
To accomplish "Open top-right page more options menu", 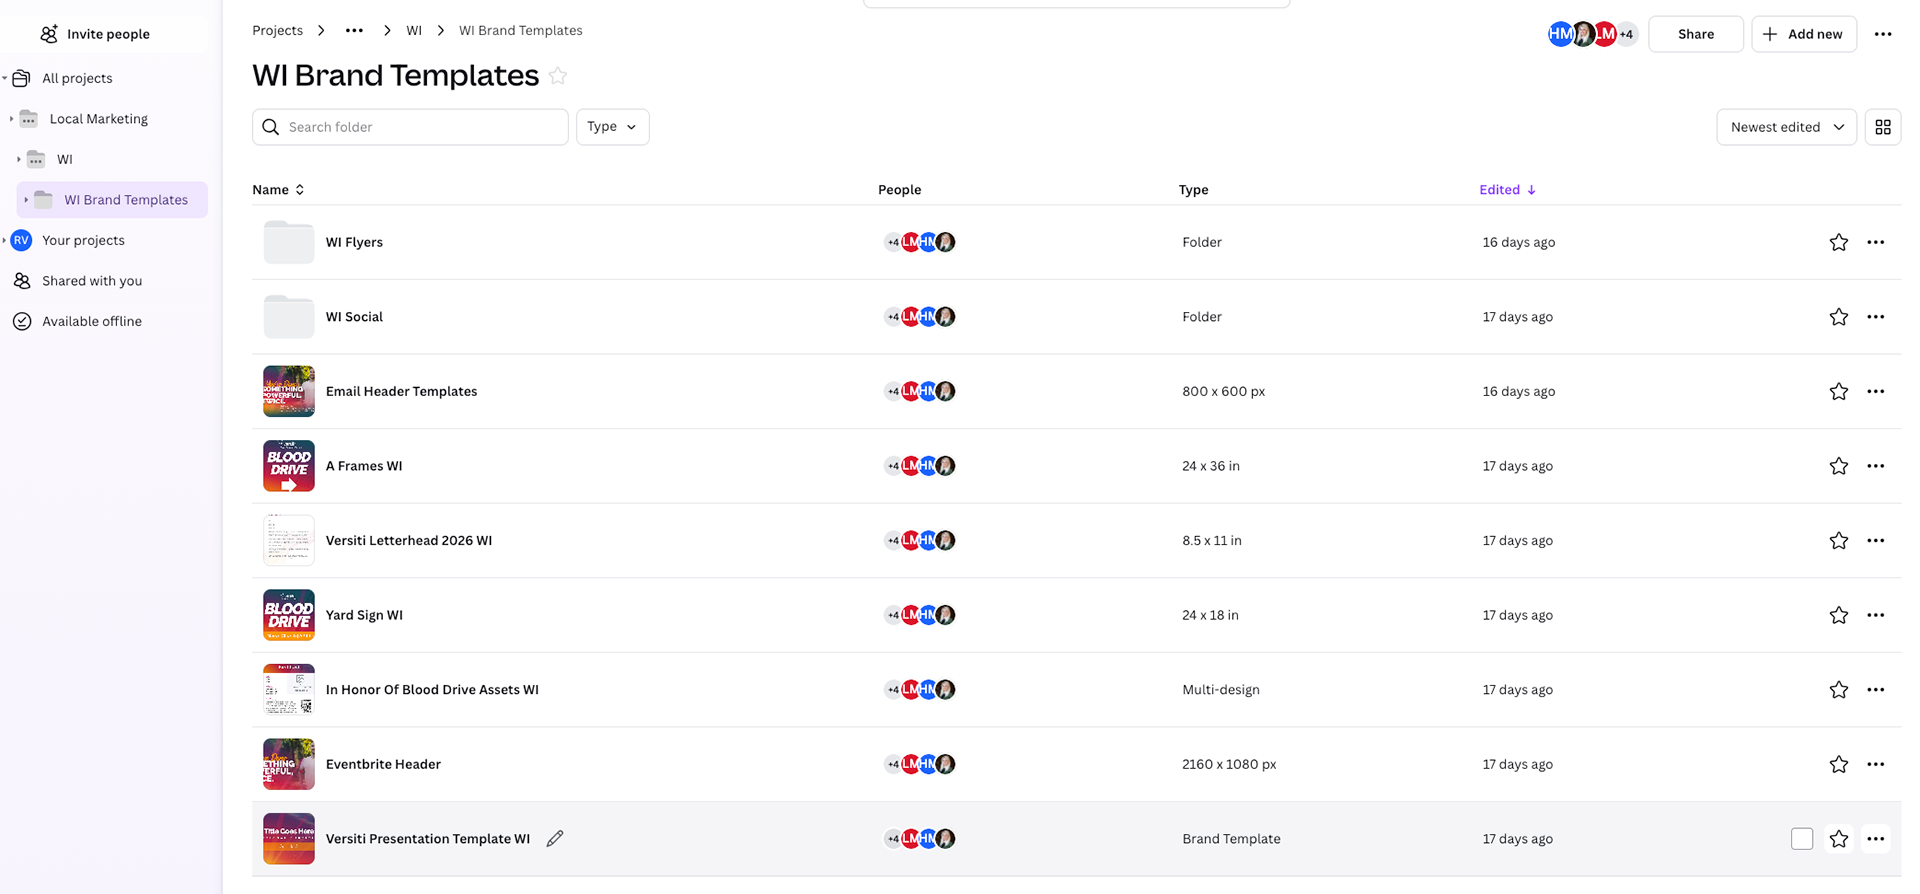I will click(1882, 34).
